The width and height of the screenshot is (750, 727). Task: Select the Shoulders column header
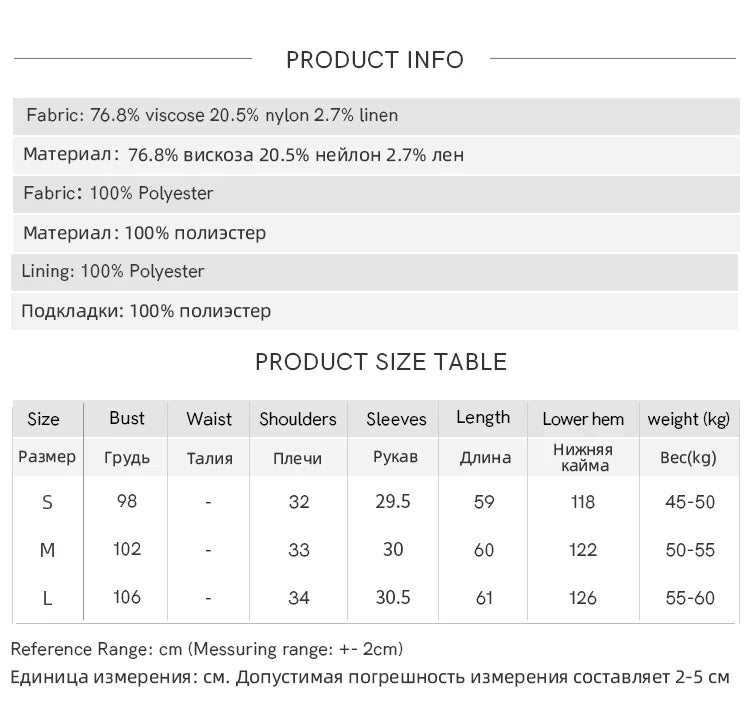(298, 419)
